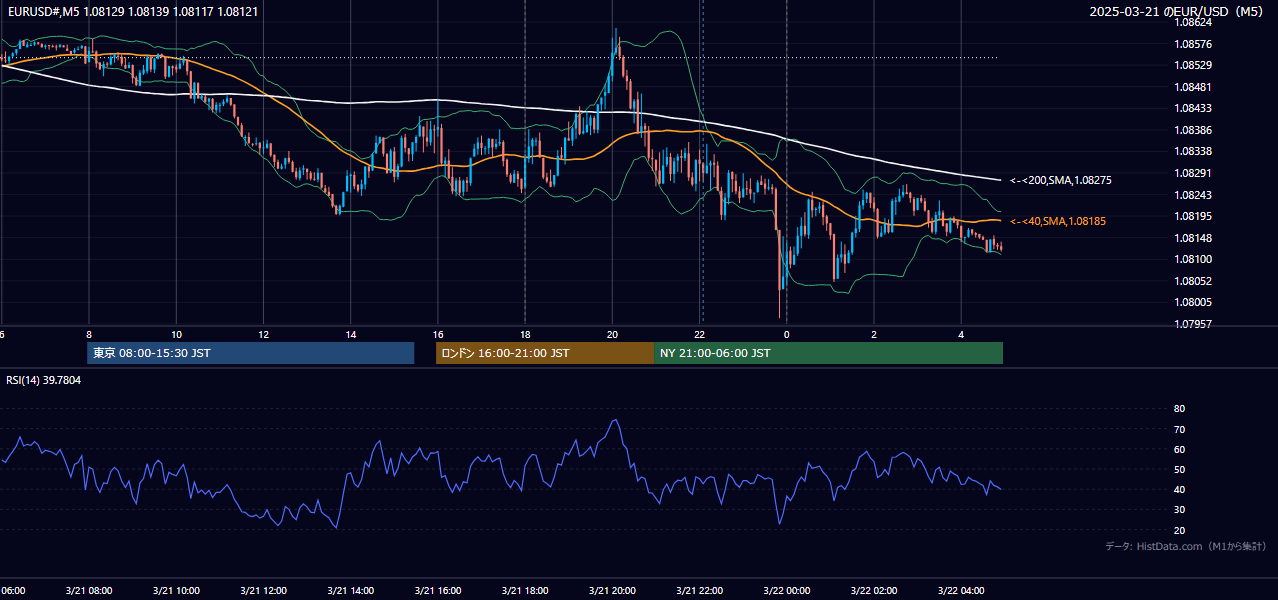Click price axis value 1.08195
This screenshot has width=1278, height=600.
[1193, 216]
